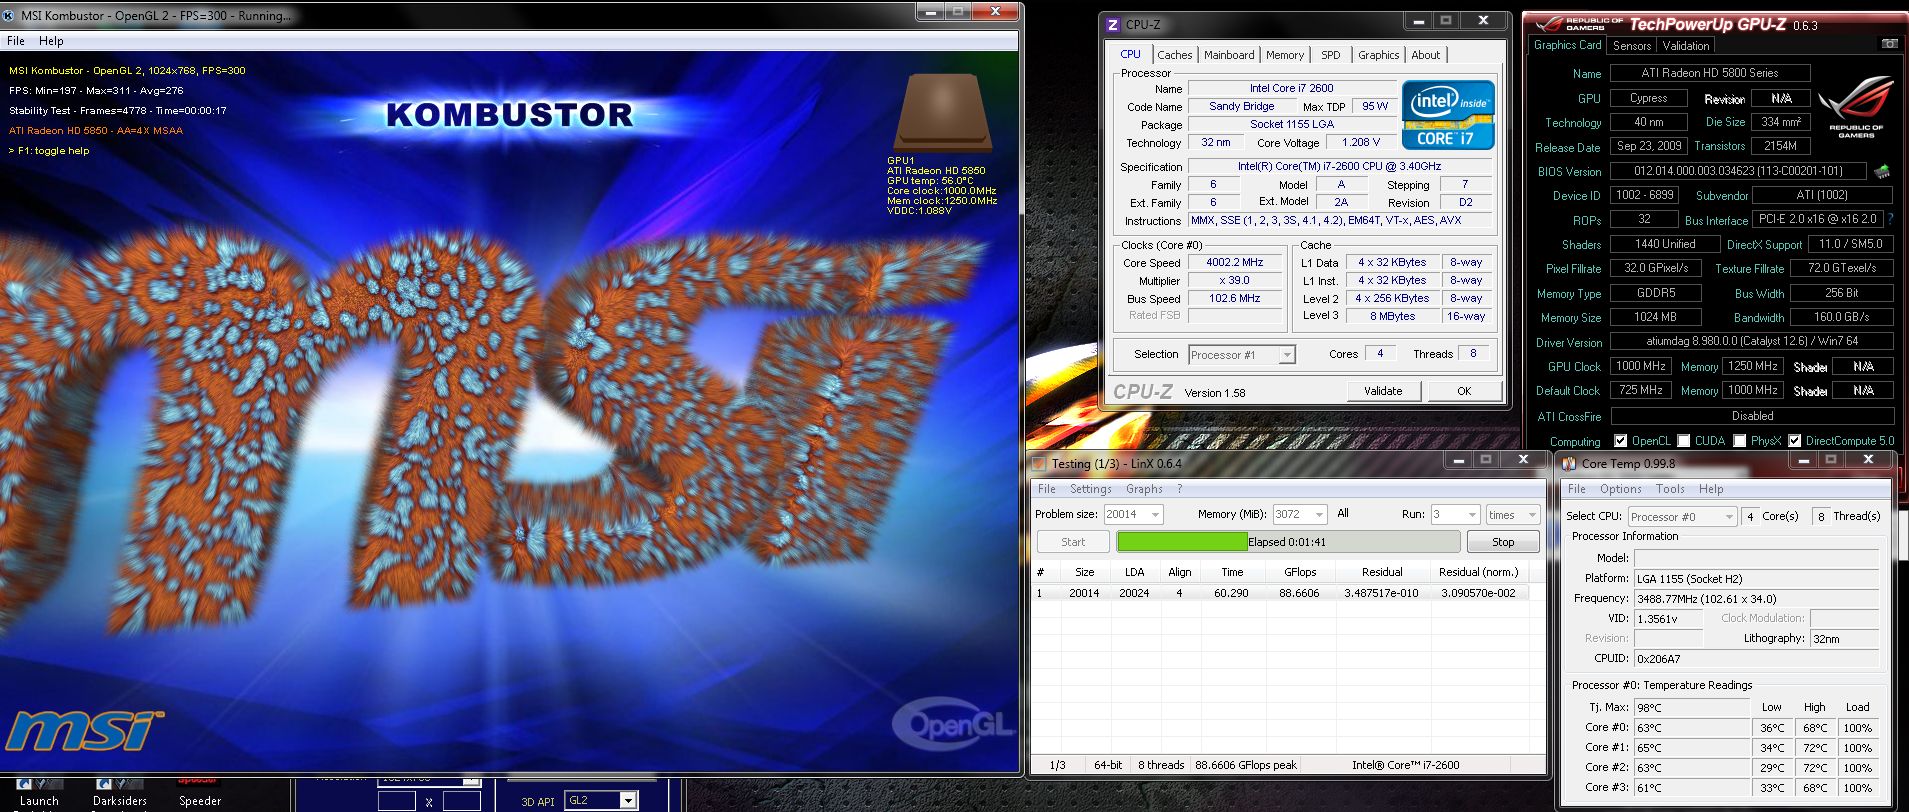Click the '8 threads' LinX status bar entry
Image resolution: width=1909 pixels, height=812 pixels.
(x=1160, y=765)
